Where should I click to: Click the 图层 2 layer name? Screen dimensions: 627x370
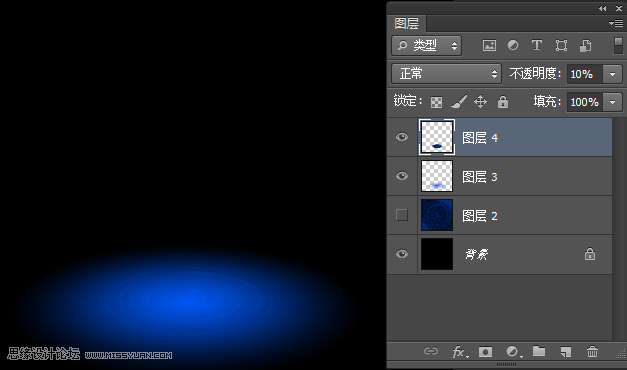[480, 216]
